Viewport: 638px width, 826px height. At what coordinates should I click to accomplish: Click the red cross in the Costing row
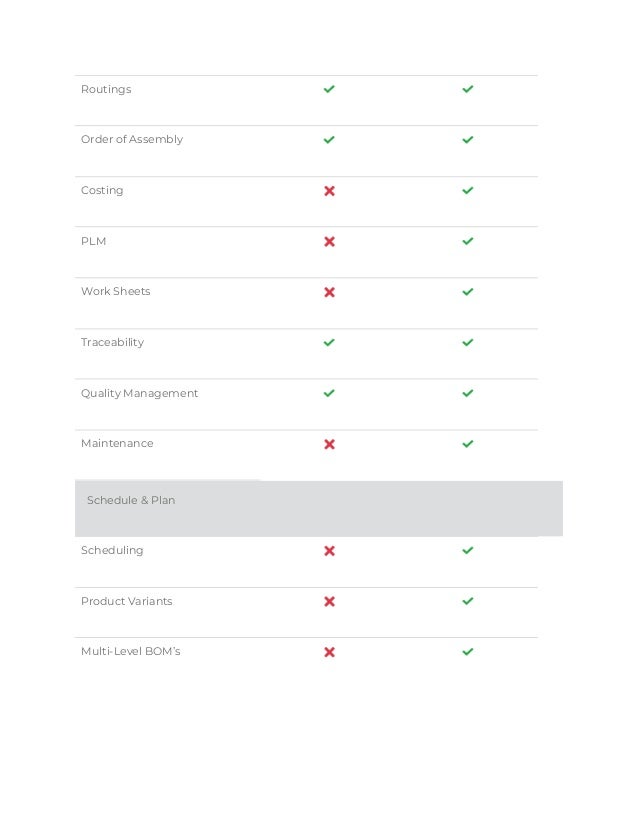(x=329, y=191)
